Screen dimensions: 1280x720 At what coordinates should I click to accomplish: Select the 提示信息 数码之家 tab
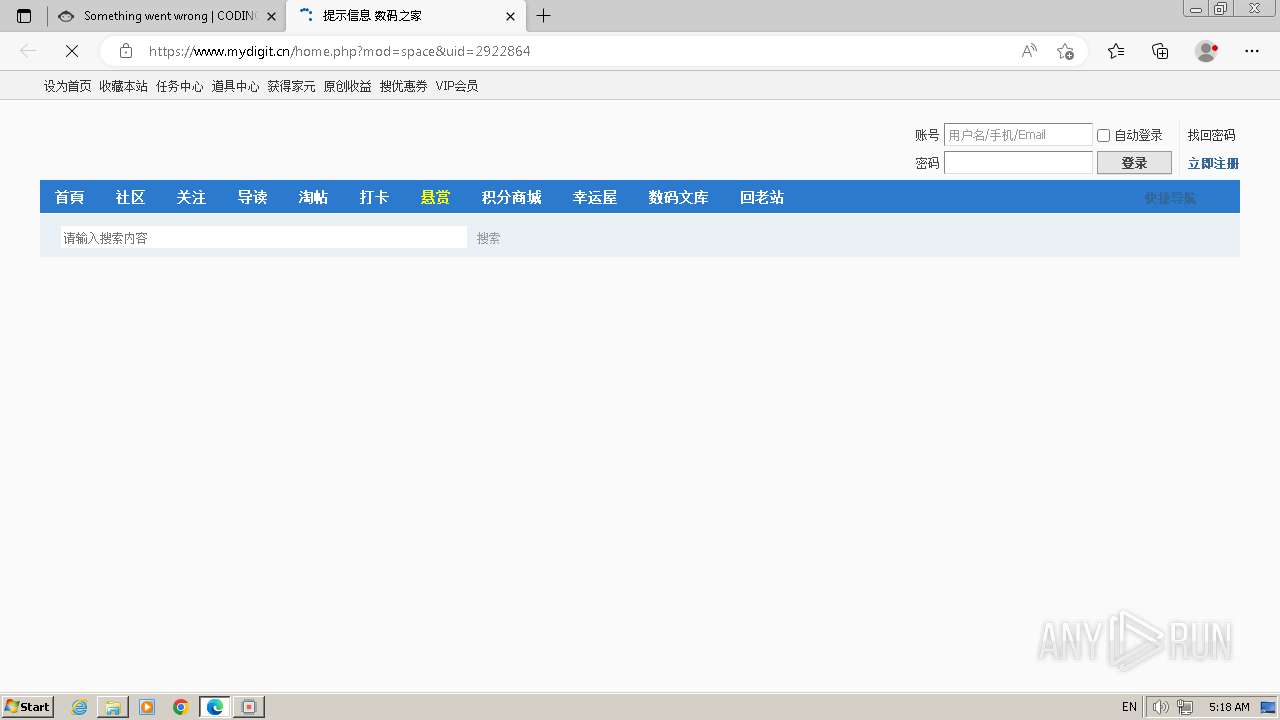tap(405, 16)
